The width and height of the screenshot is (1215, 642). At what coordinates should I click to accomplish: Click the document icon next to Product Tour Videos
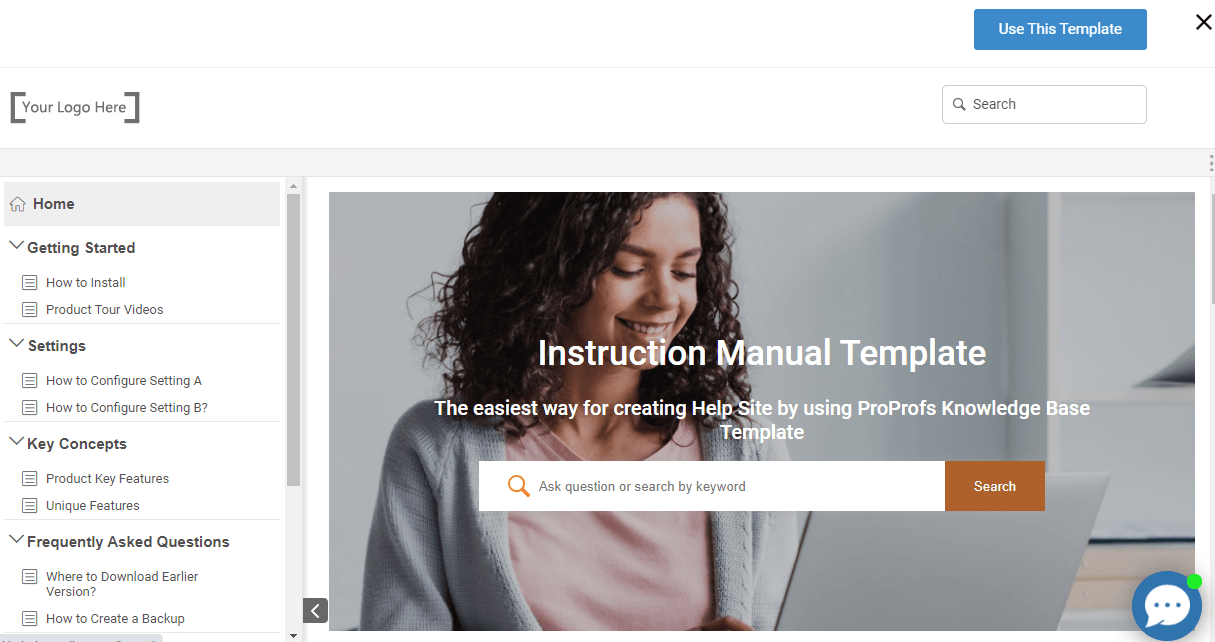click(x=30, y=310)
